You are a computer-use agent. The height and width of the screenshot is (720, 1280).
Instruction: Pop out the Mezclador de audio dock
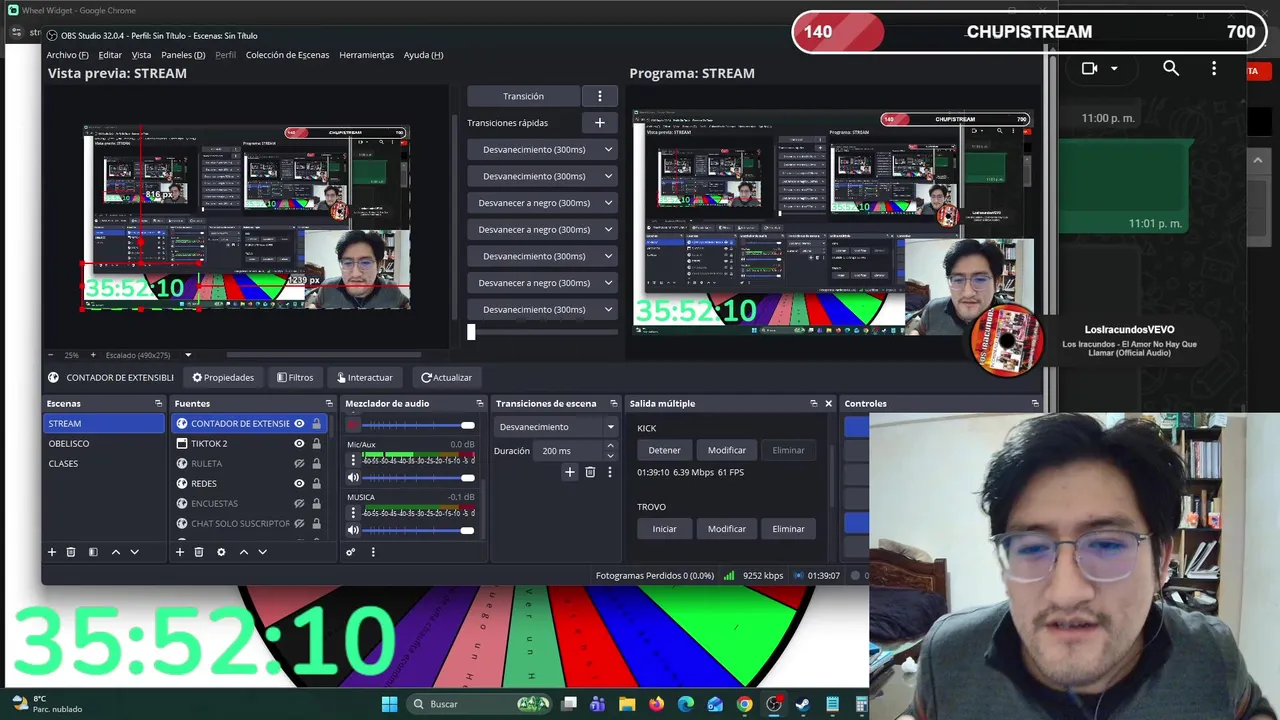point(480,403)
